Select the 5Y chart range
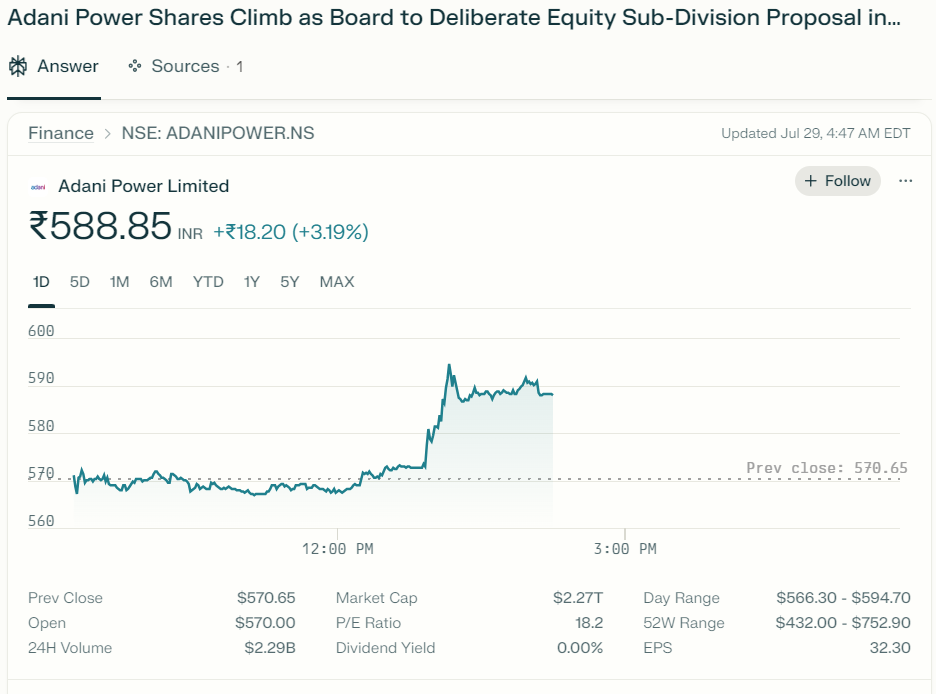This screenshot has height=694, width=936. coord(290,282)
